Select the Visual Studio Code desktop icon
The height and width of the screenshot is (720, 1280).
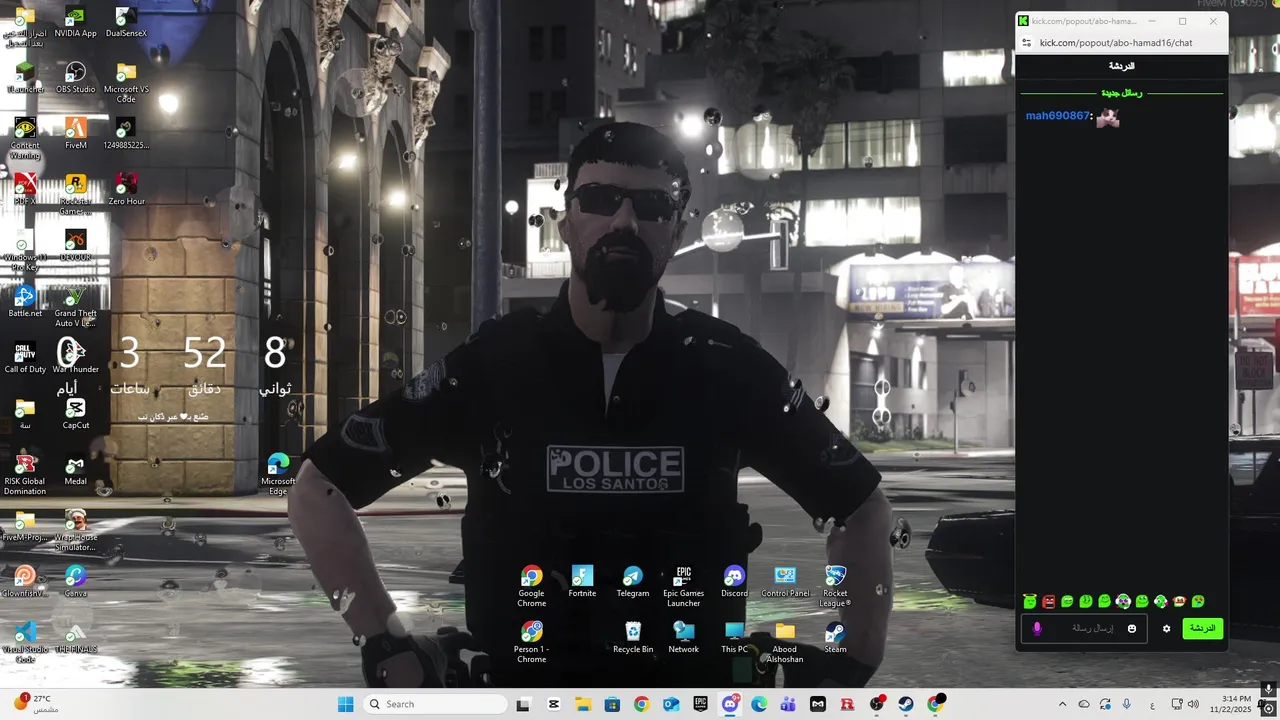25,643
